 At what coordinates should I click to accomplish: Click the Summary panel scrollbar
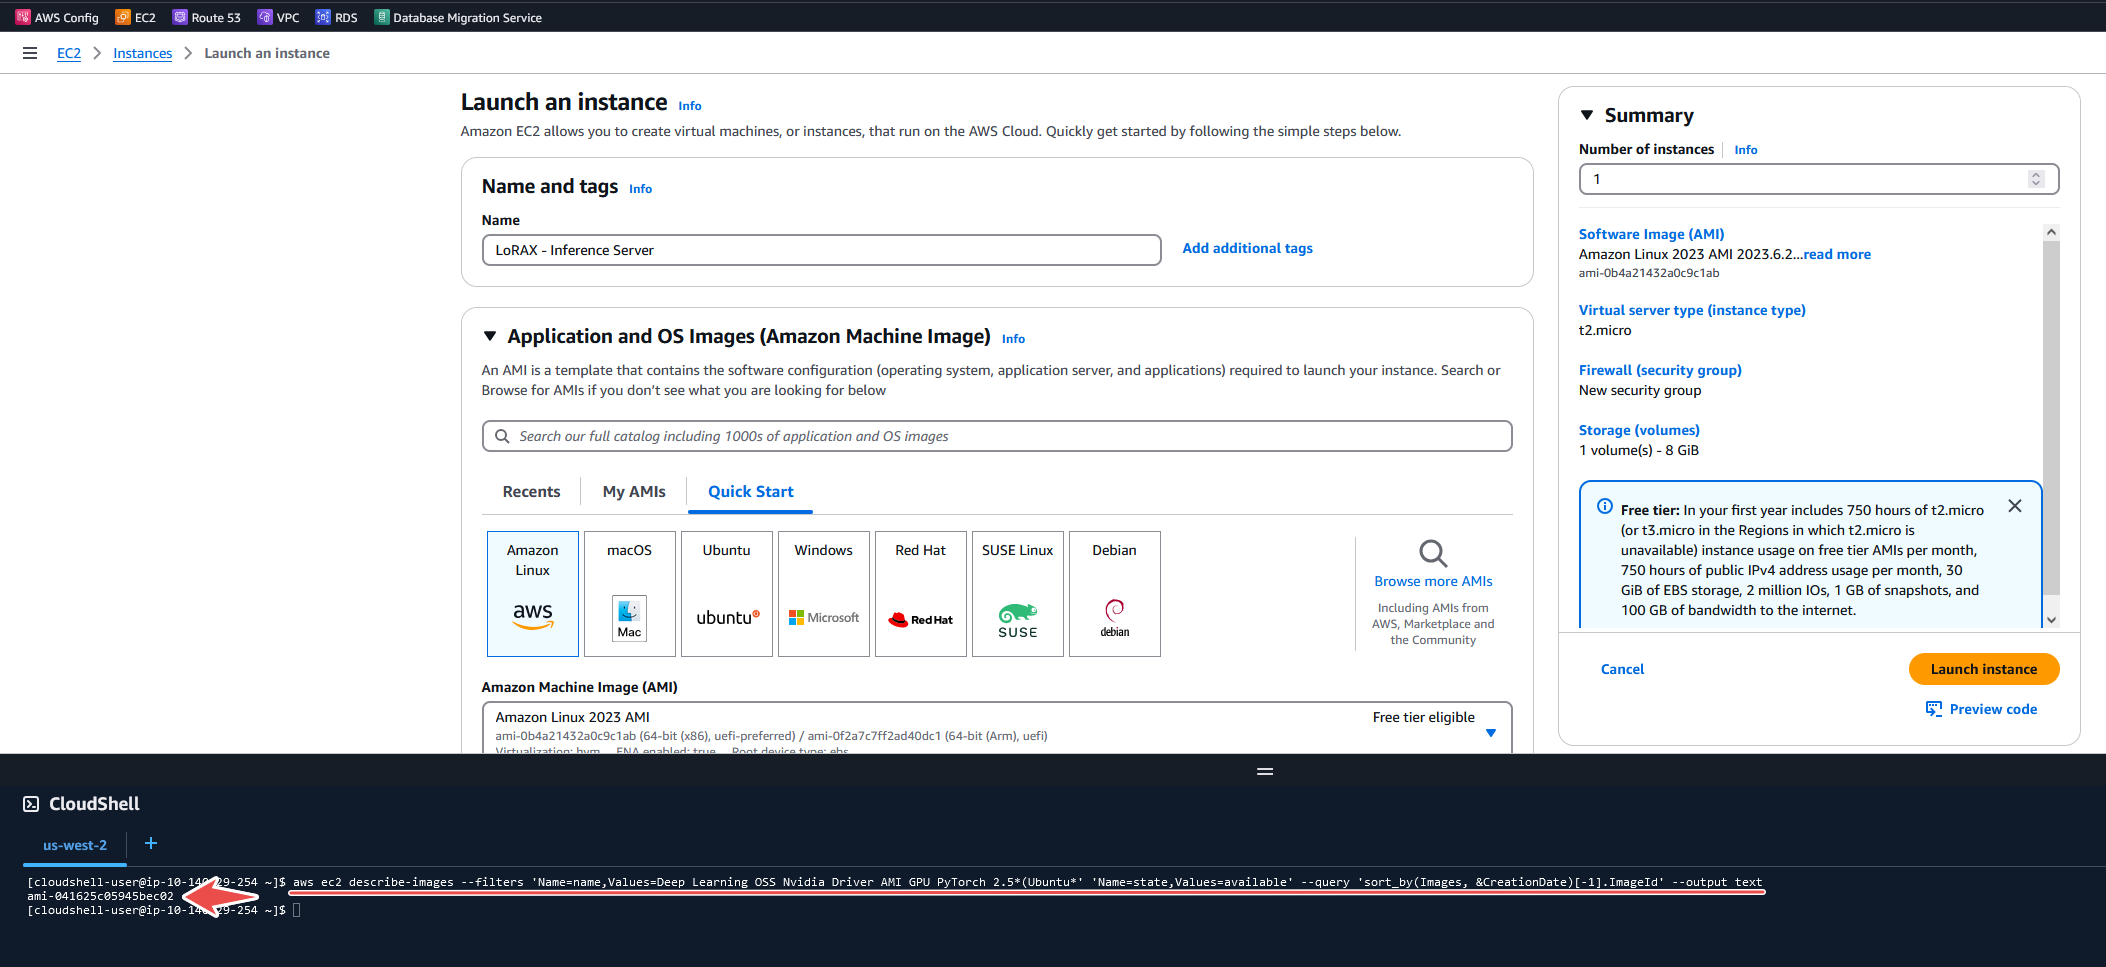[x=2051, y=420]
